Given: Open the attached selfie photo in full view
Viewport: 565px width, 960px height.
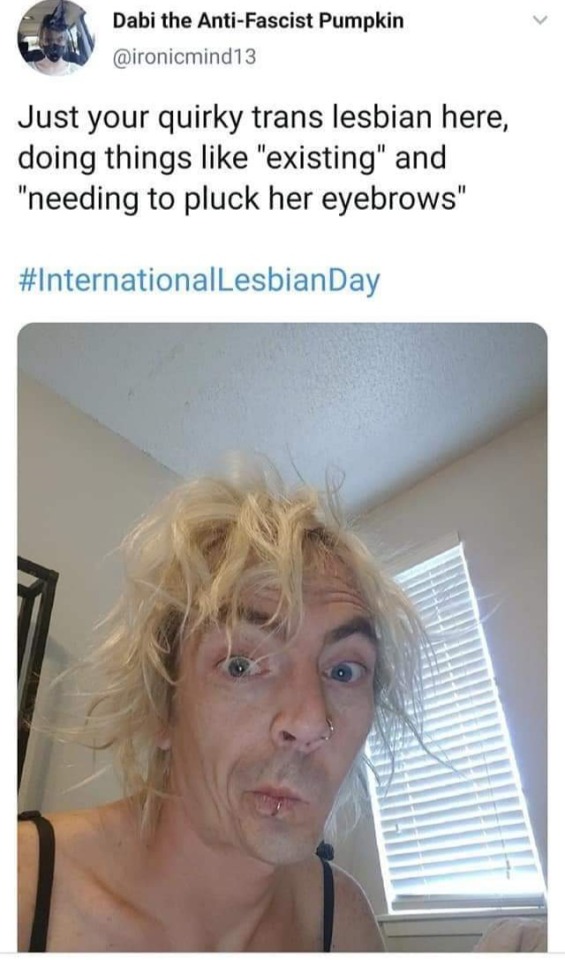Looking at the screenshot, I should (x=282, y=637).
